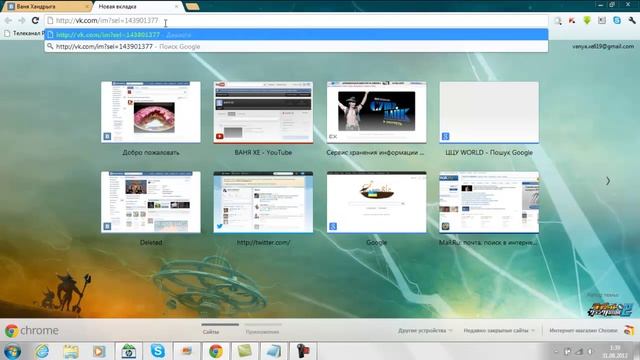Open the red camcorder app in taskbar

(x=303, y=351)
